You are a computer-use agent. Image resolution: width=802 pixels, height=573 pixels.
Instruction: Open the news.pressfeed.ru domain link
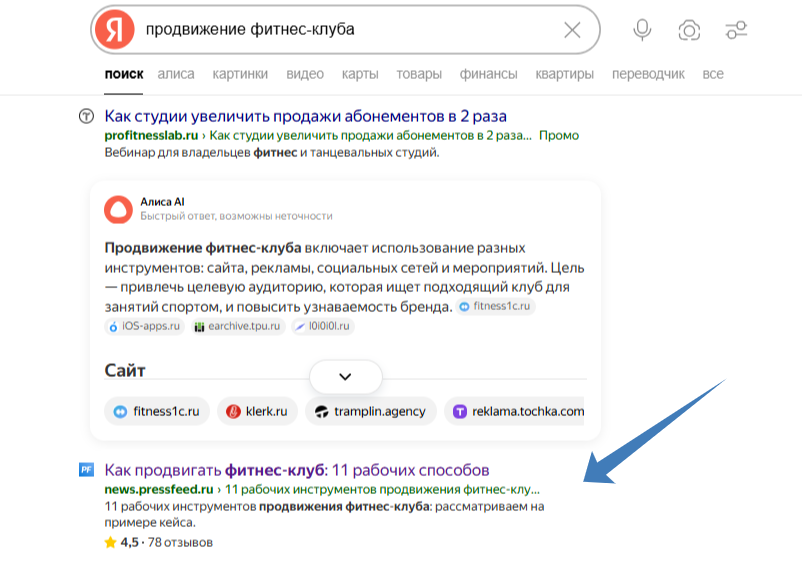[x=159, y=490]
